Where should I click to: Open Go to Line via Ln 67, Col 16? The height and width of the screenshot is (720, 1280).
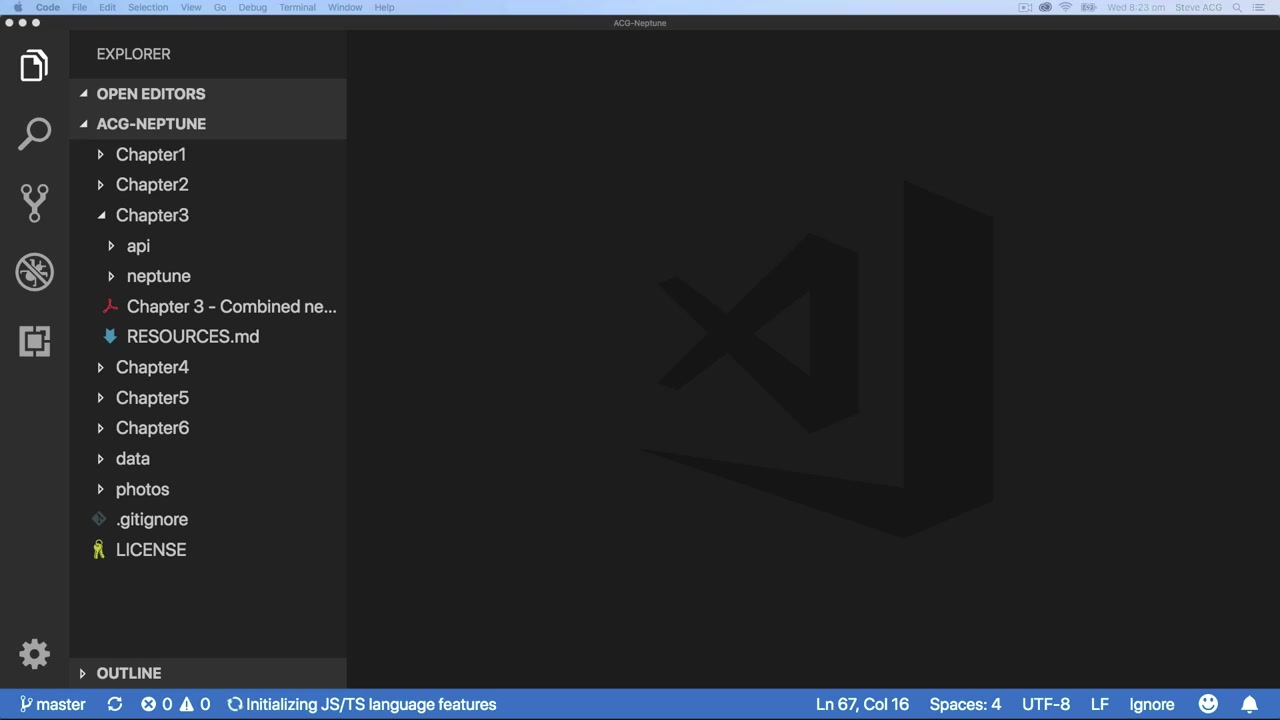862,704
